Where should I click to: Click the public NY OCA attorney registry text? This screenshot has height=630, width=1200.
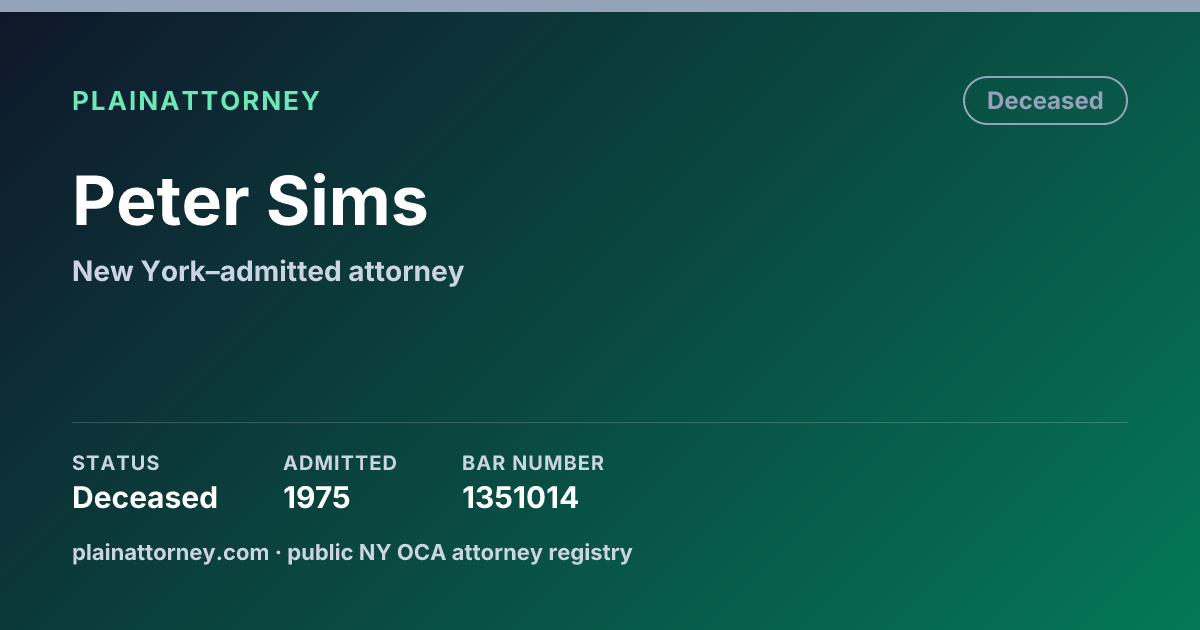pos(460,552)
